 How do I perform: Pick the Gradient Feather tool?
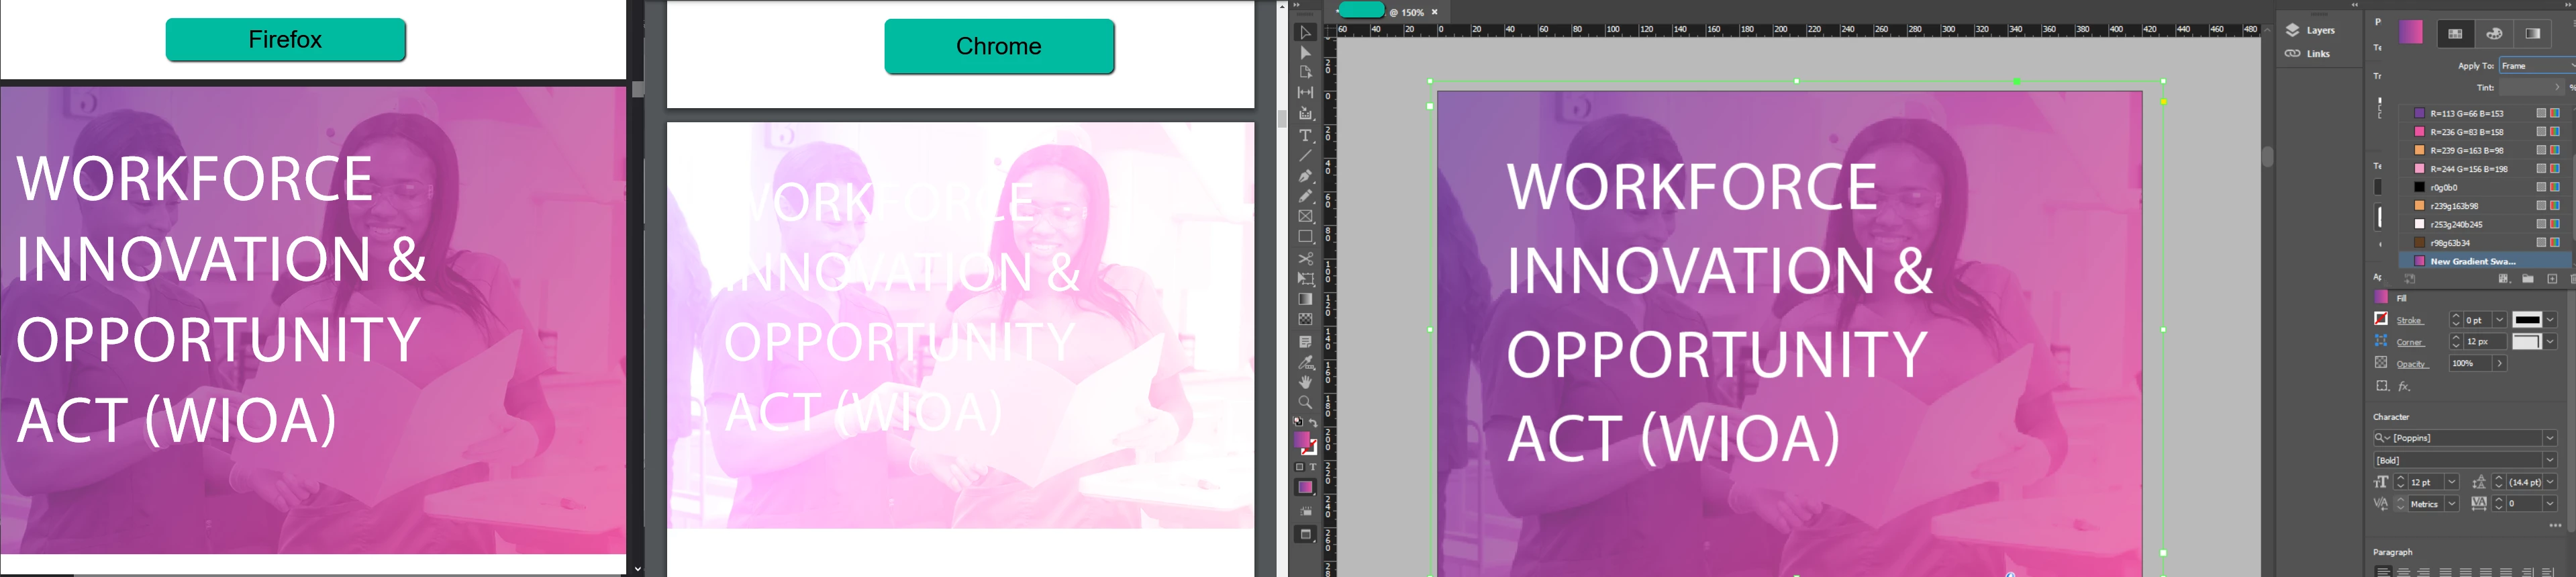click(1305, 320)
